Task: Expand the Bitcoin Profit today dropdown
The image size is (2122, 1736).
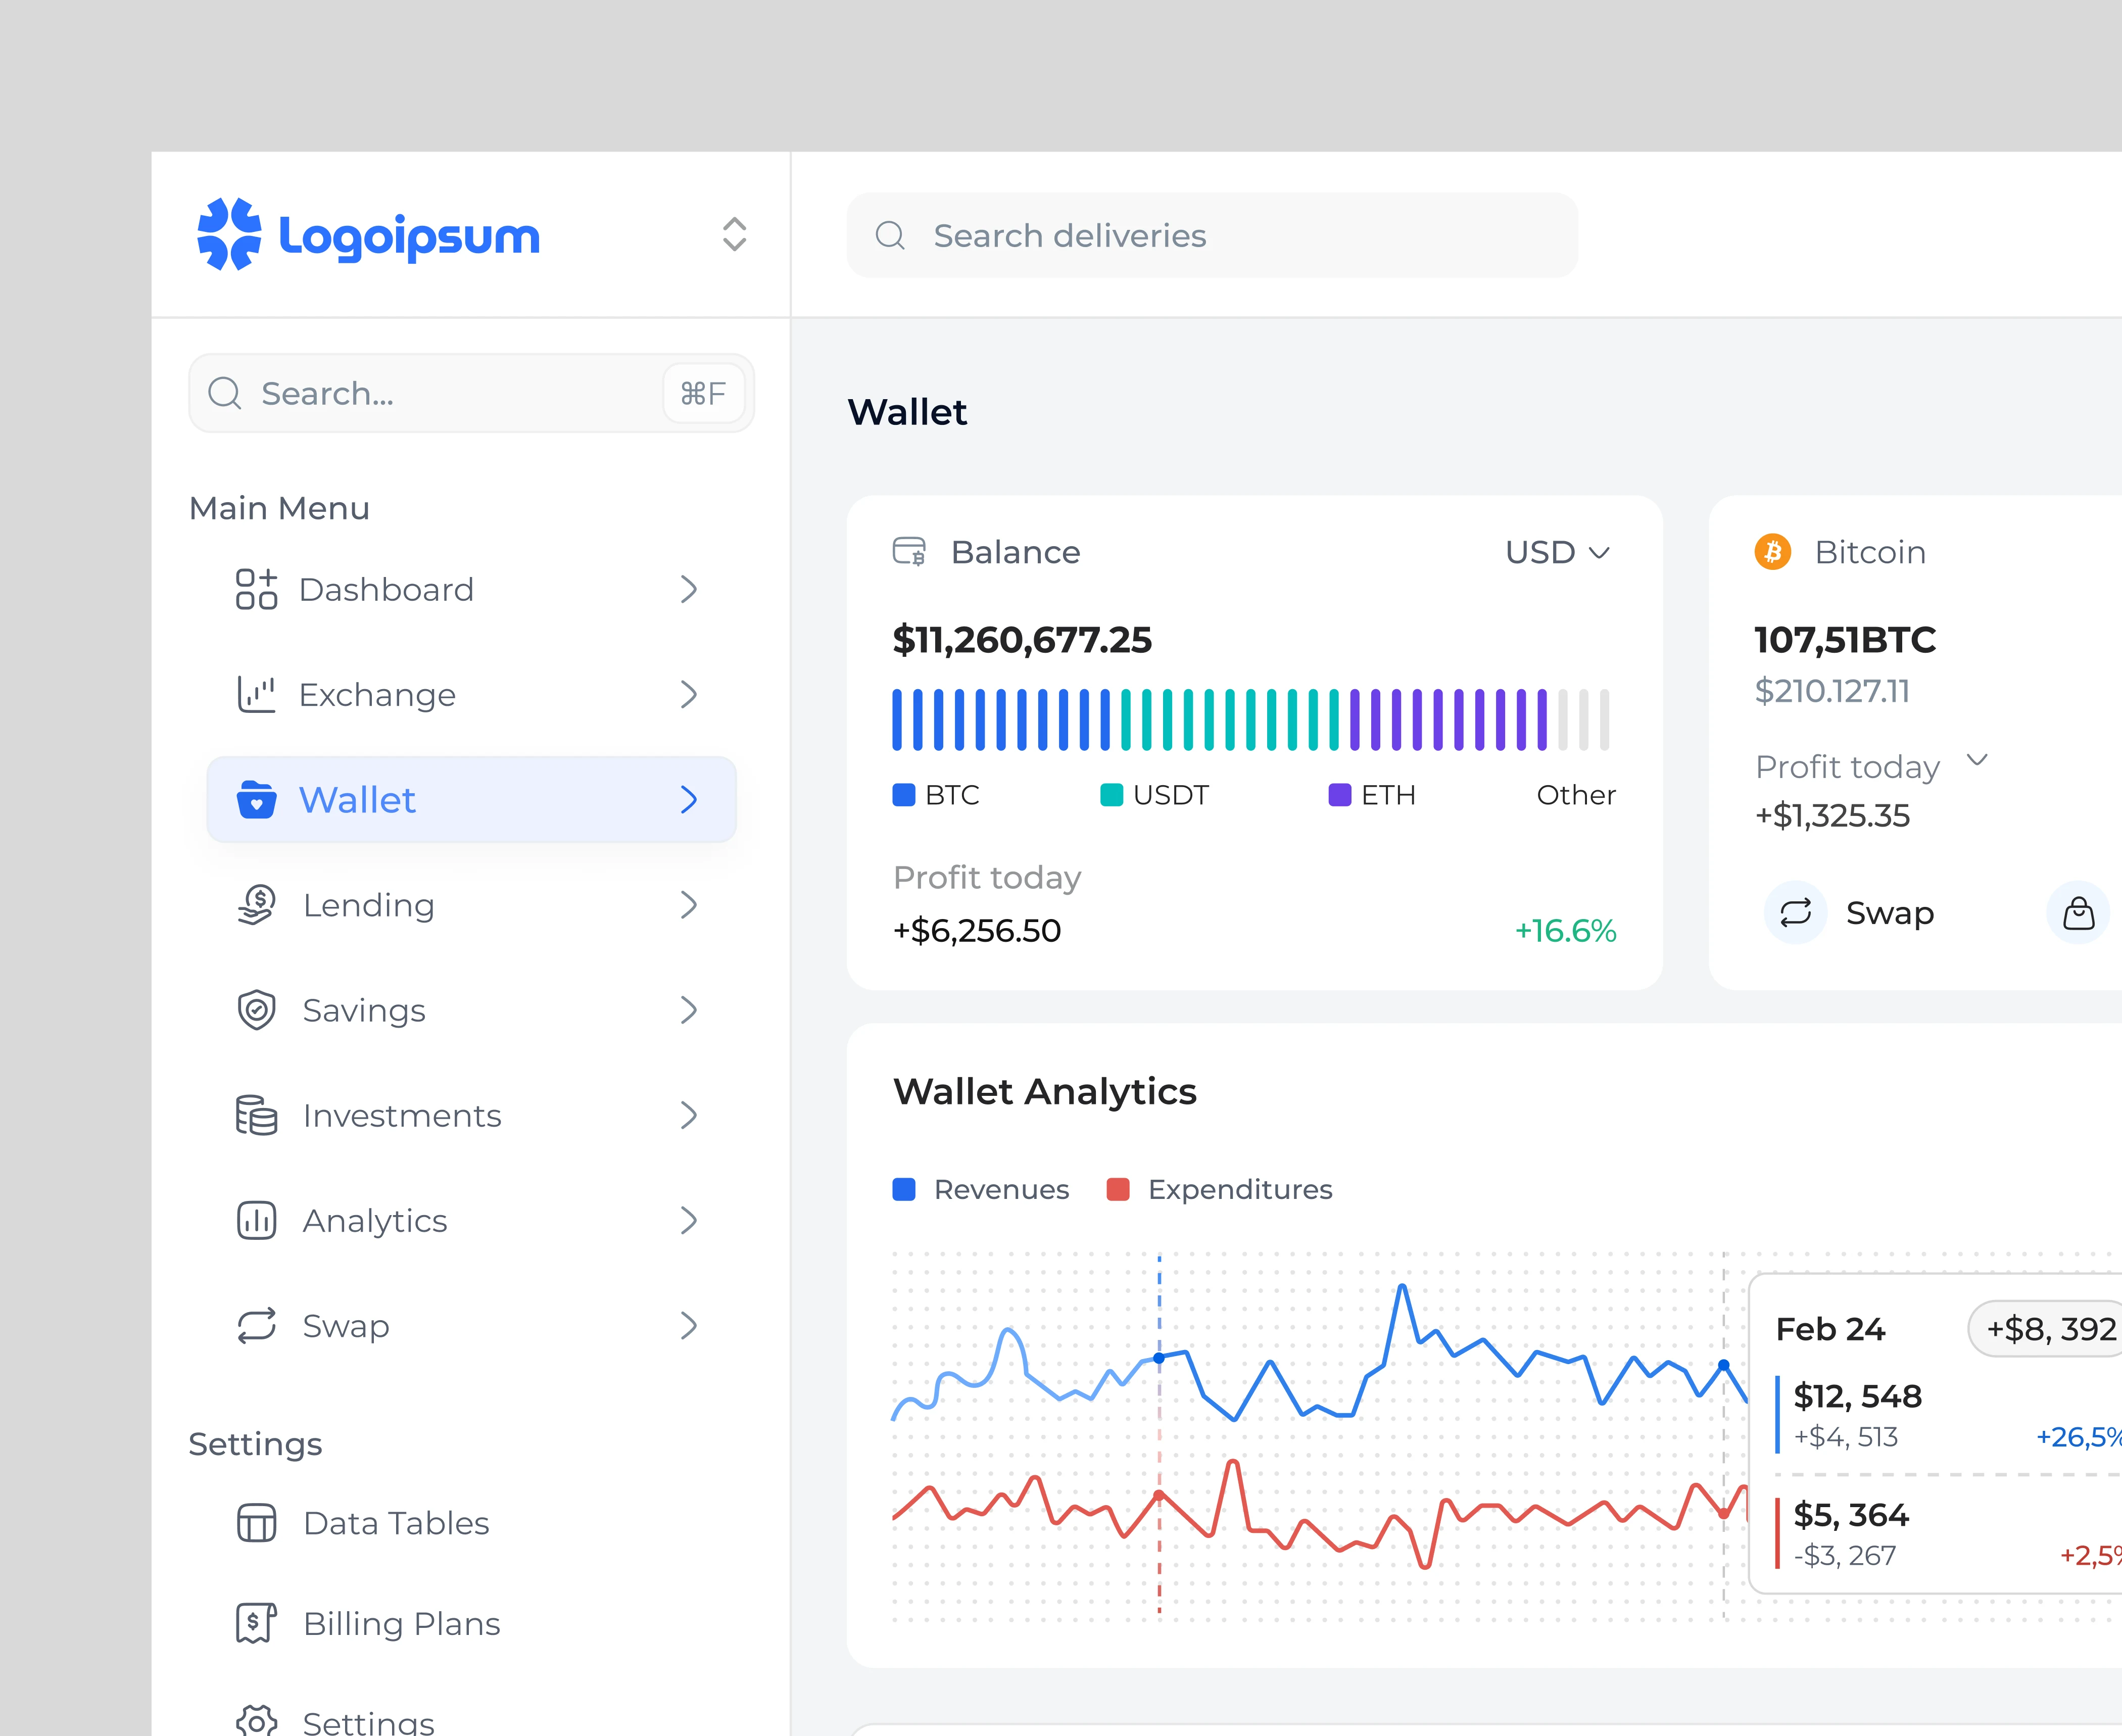Action: [x=1977, y=760]
